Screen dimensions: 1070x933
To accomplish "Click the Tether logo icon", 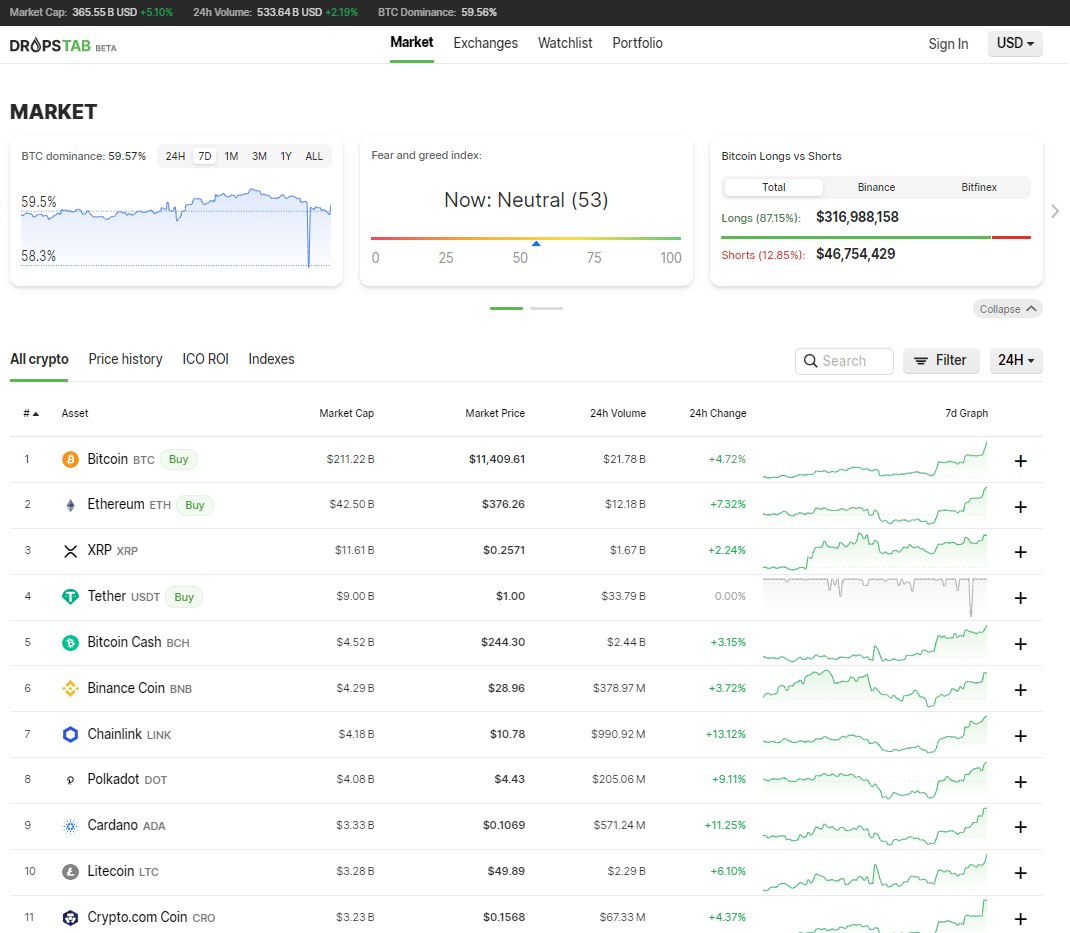I will (70, 597).
